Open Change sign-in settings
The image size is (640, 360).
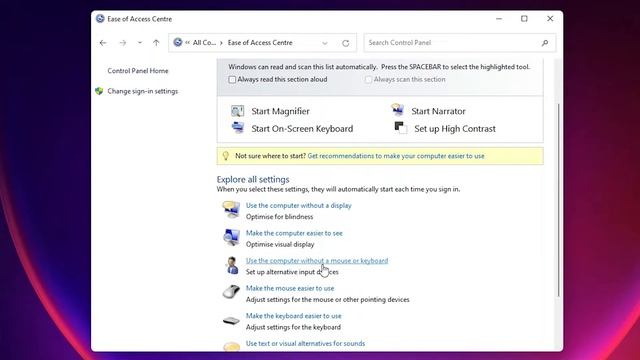tap(143, 91)
